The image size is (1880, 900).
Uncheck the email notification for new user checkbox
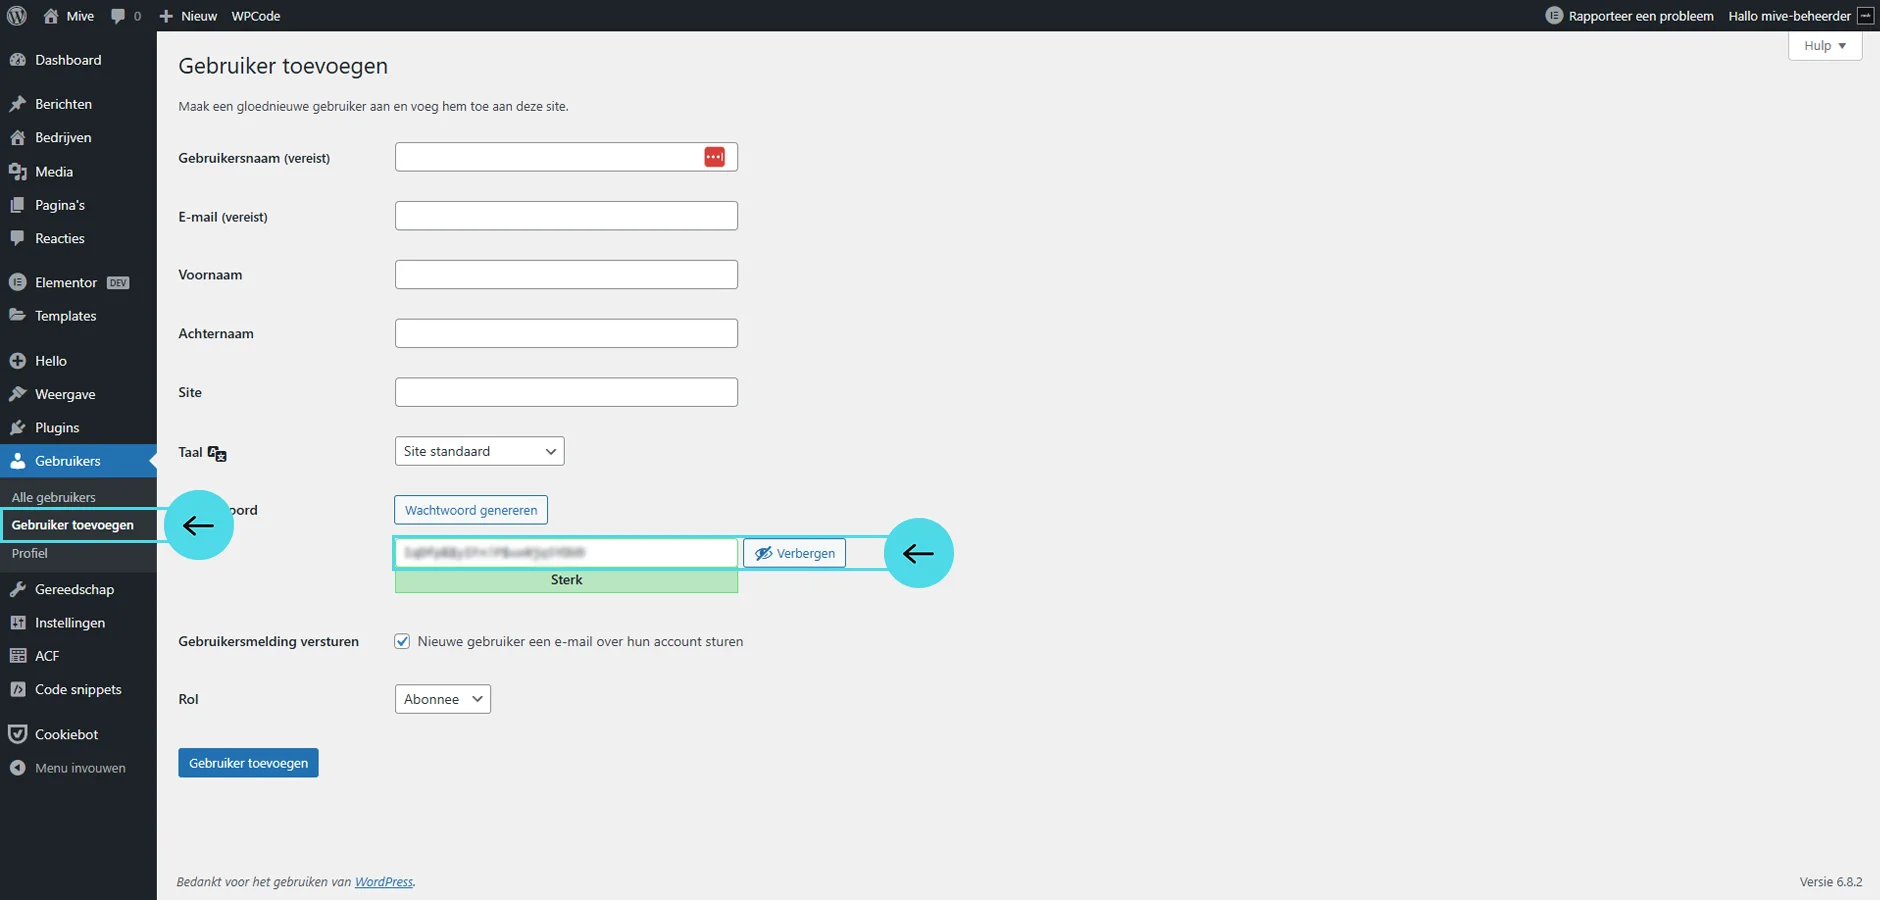pyautogui.click(x=402, y=642)
